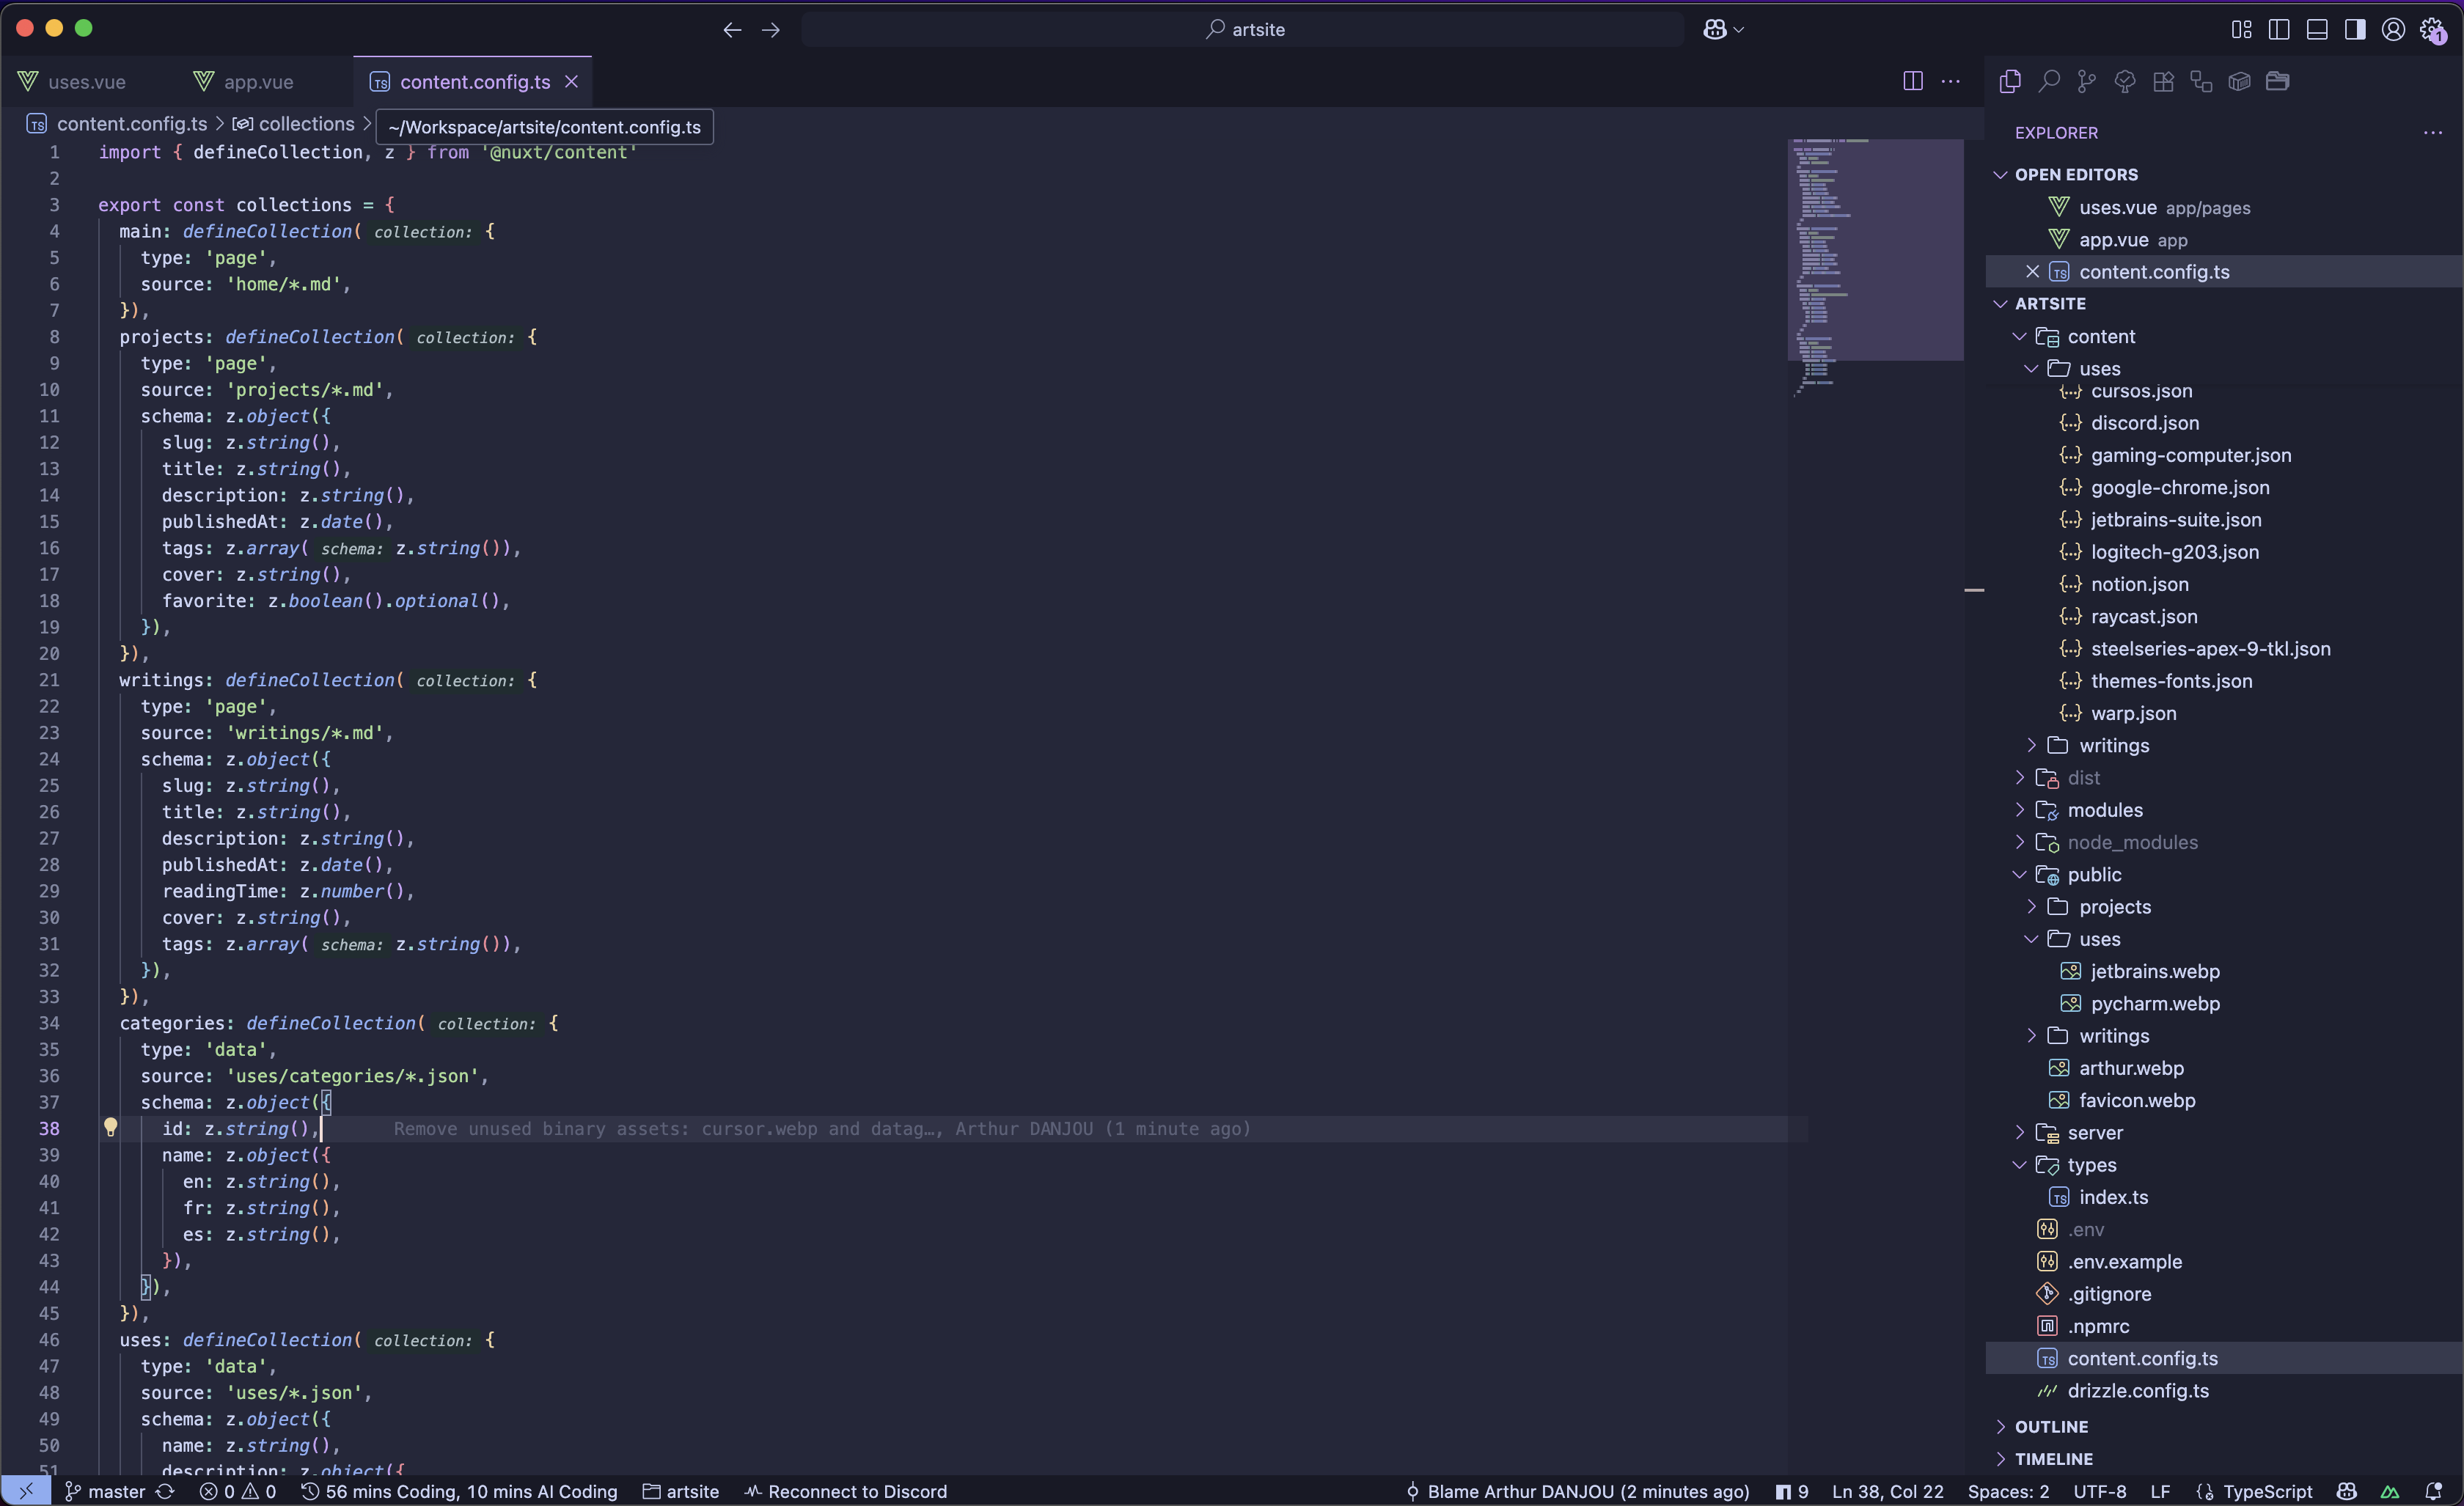Toggle the primary side bar visibility

(2279, 29)
